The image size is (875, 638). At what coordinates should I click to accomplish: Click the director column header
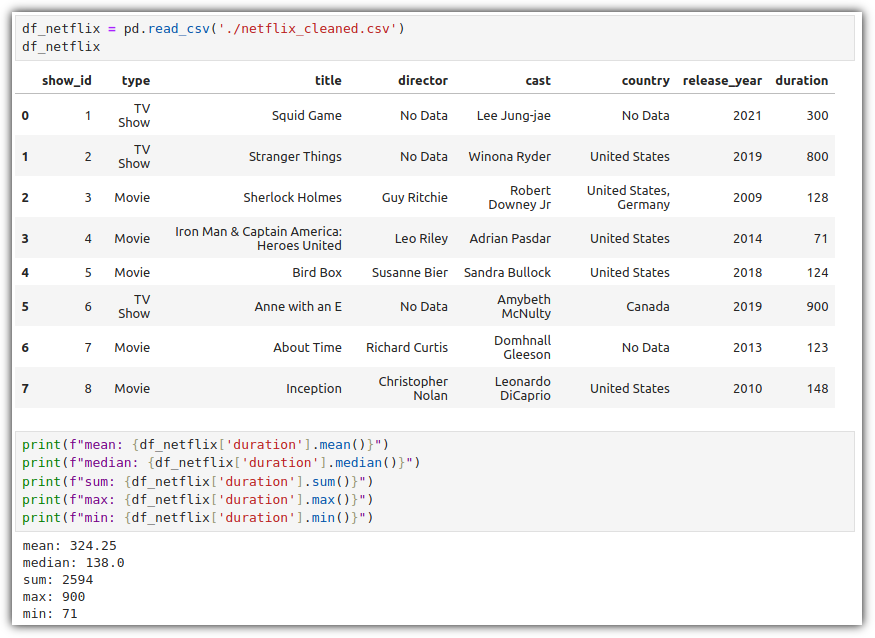(422, 80)
